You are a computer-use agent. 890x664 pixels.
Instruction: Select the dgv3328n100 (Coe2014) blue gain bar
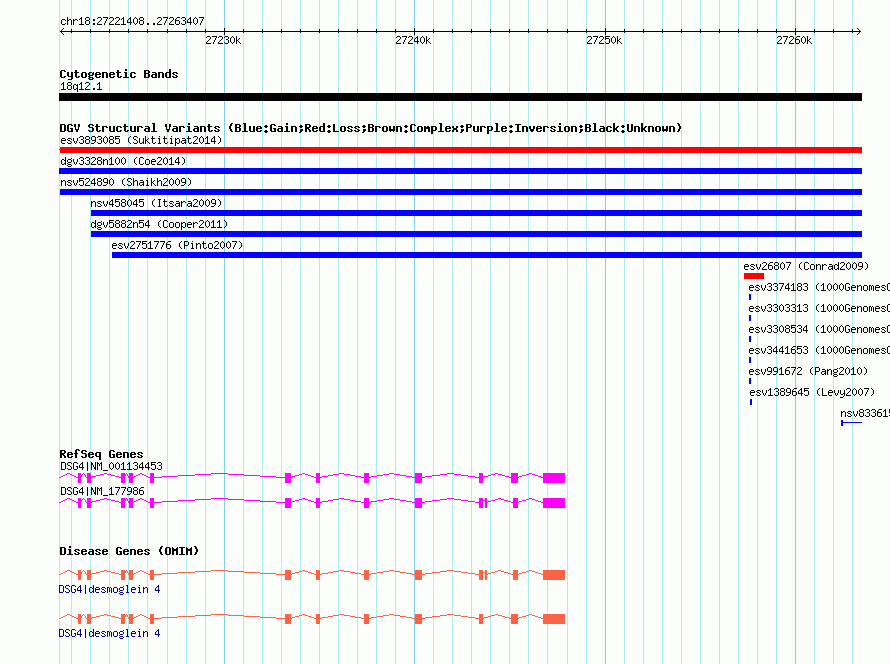click(x=460, y=171)
